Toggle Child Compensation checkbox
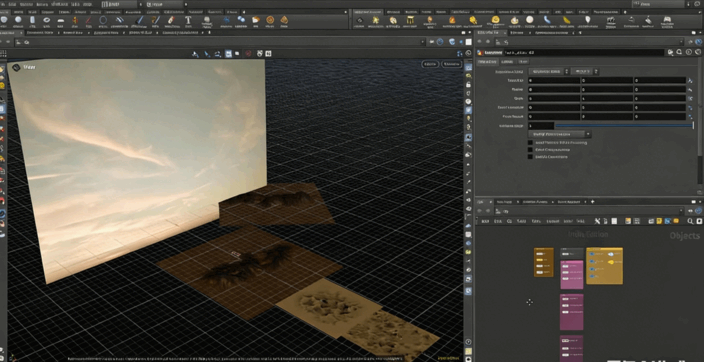The image size is (704, 362). (x=530, y=150)
